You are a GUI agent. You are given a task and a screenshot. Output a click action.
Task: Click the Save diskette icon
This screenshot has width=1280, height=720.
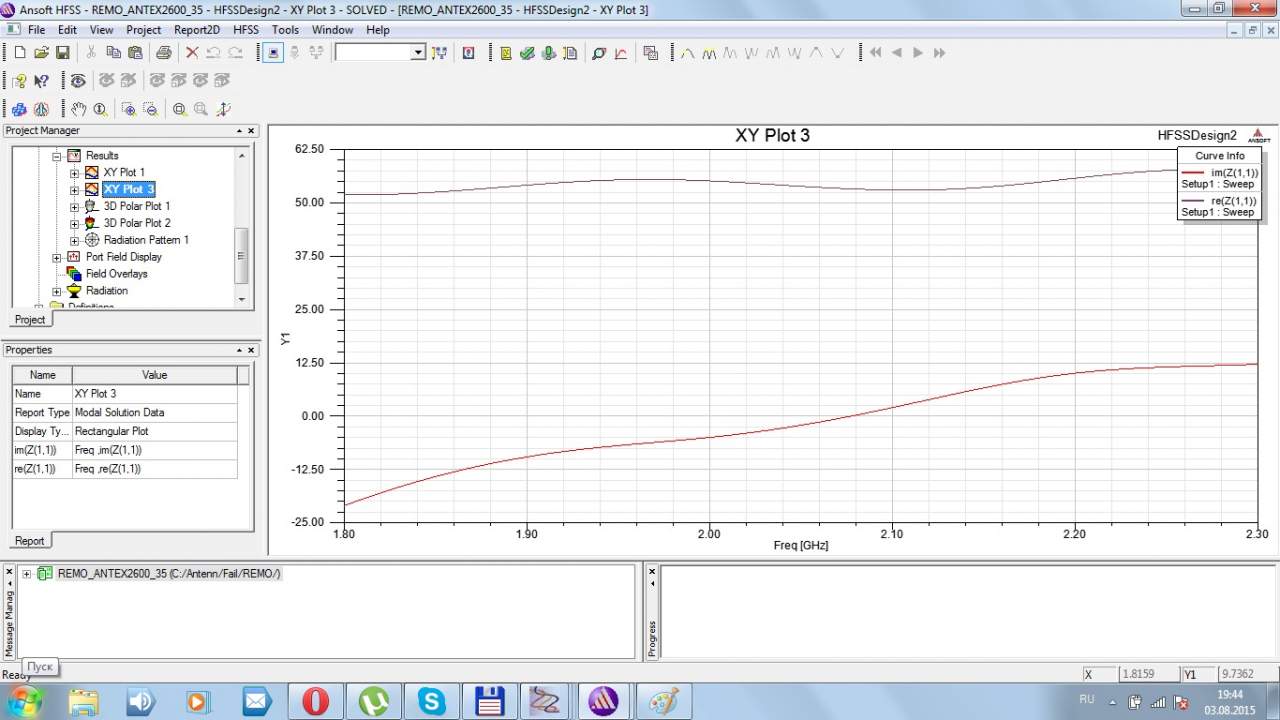click(62, 53)
